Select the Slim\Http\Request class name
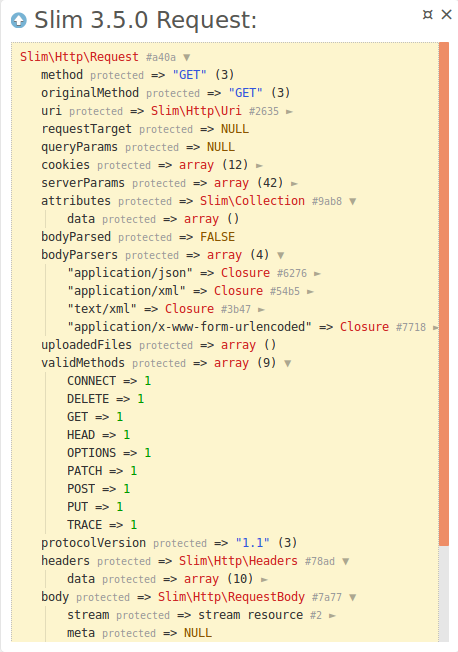 point(79,57)
